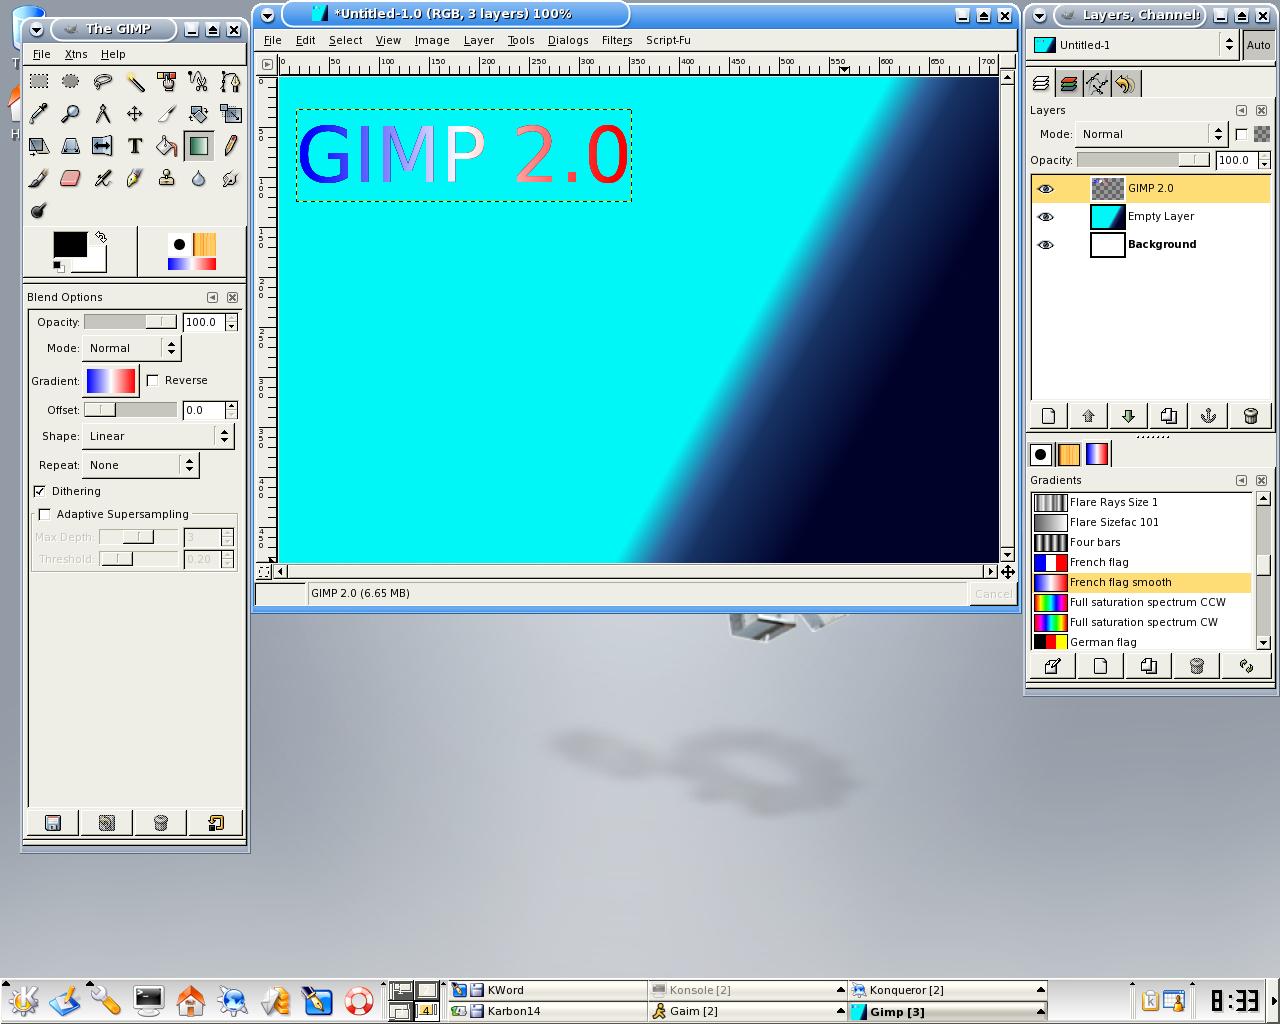The image size is (1280, 1024).
Task: Click the Blend Options Opacity slider
Action: (130, 322)
